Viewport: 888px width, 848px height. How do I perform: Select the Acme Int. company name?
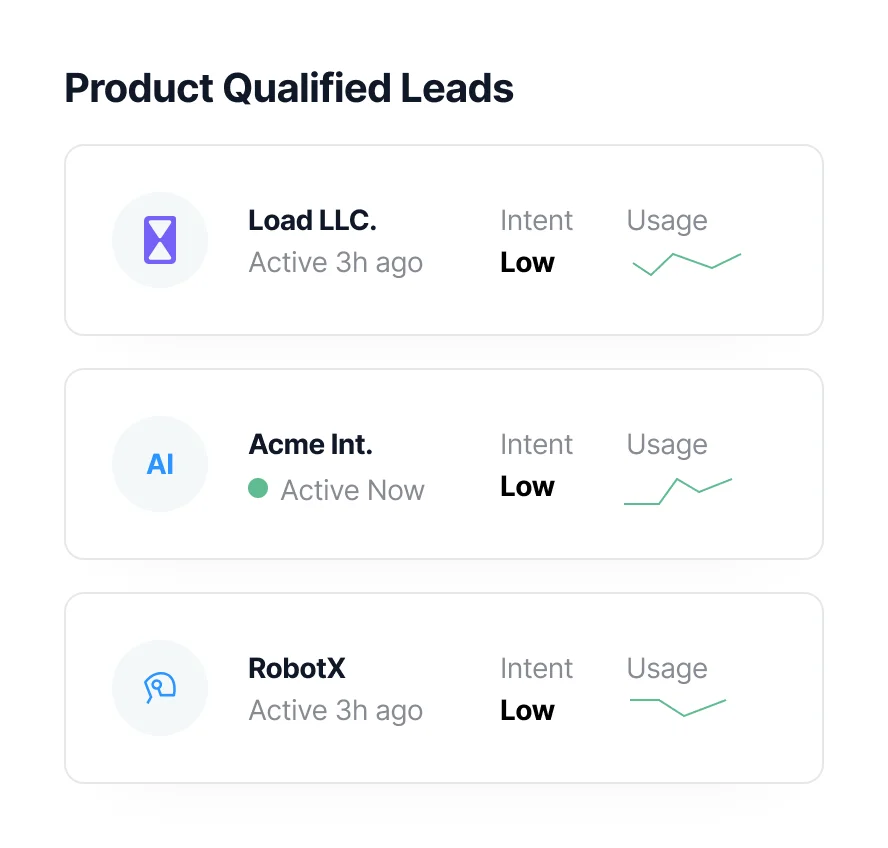310,444
